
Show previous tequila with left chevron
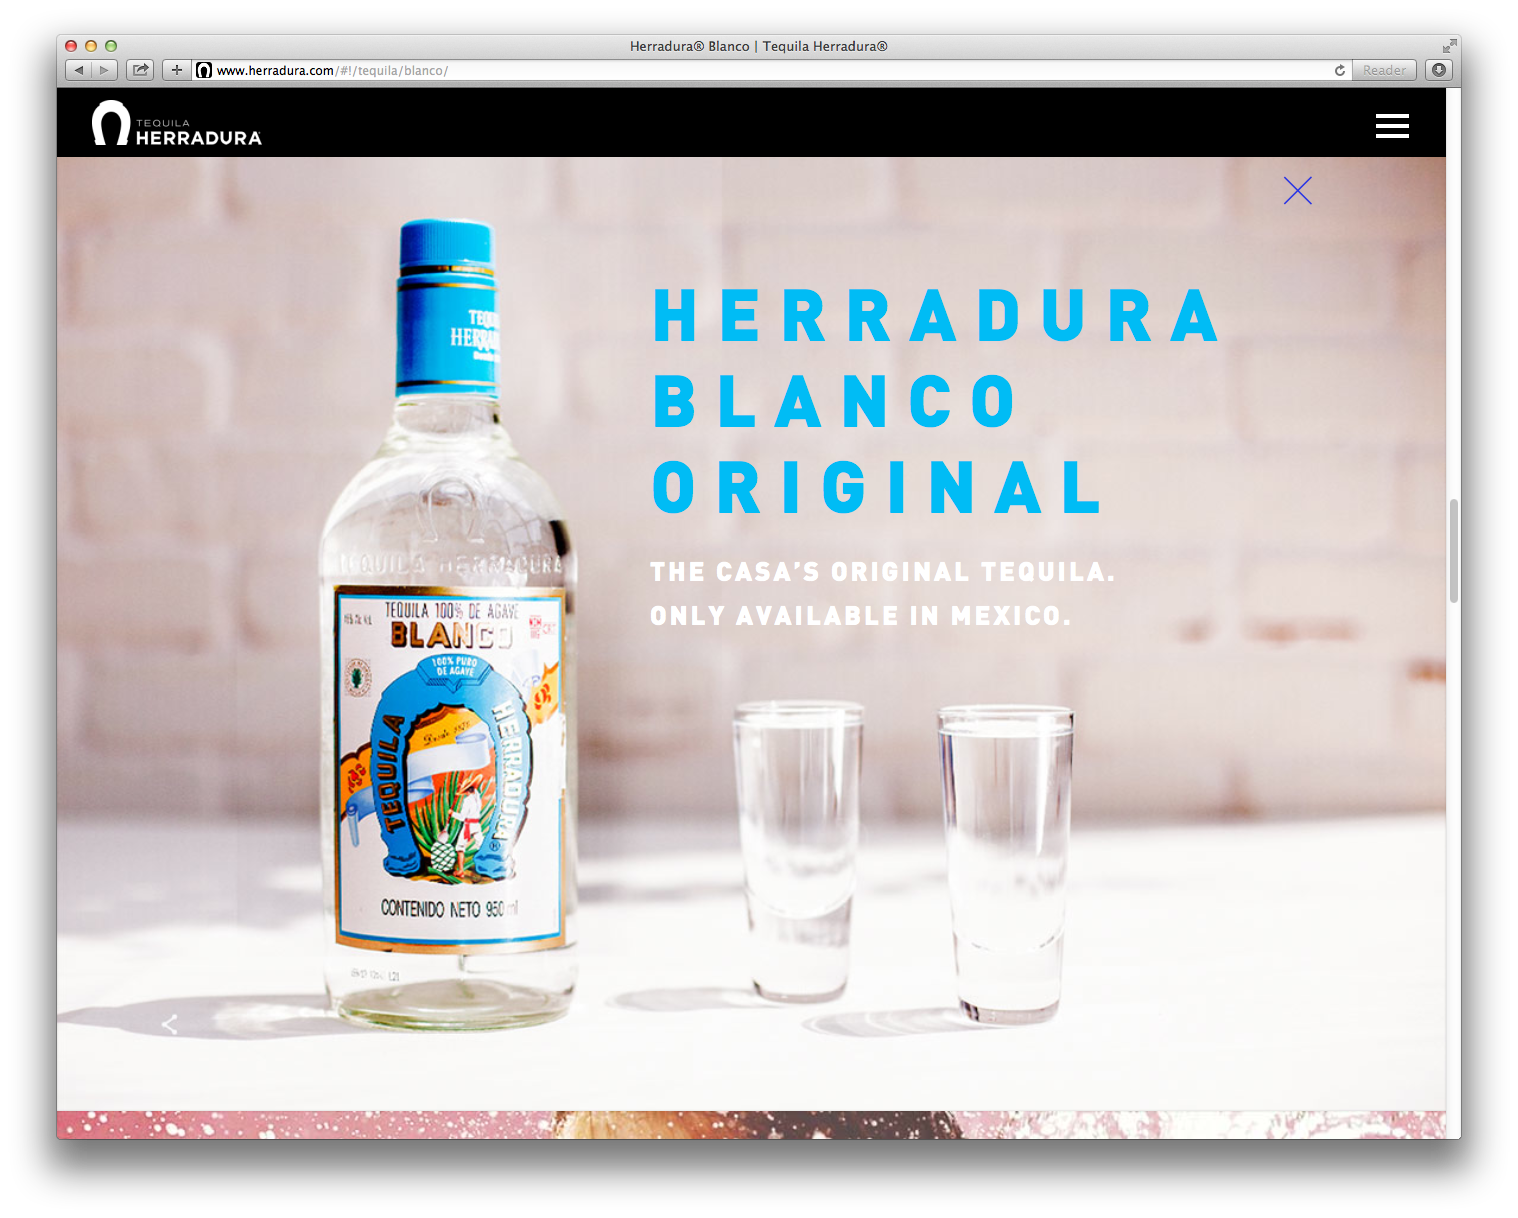click(170, 1024)
